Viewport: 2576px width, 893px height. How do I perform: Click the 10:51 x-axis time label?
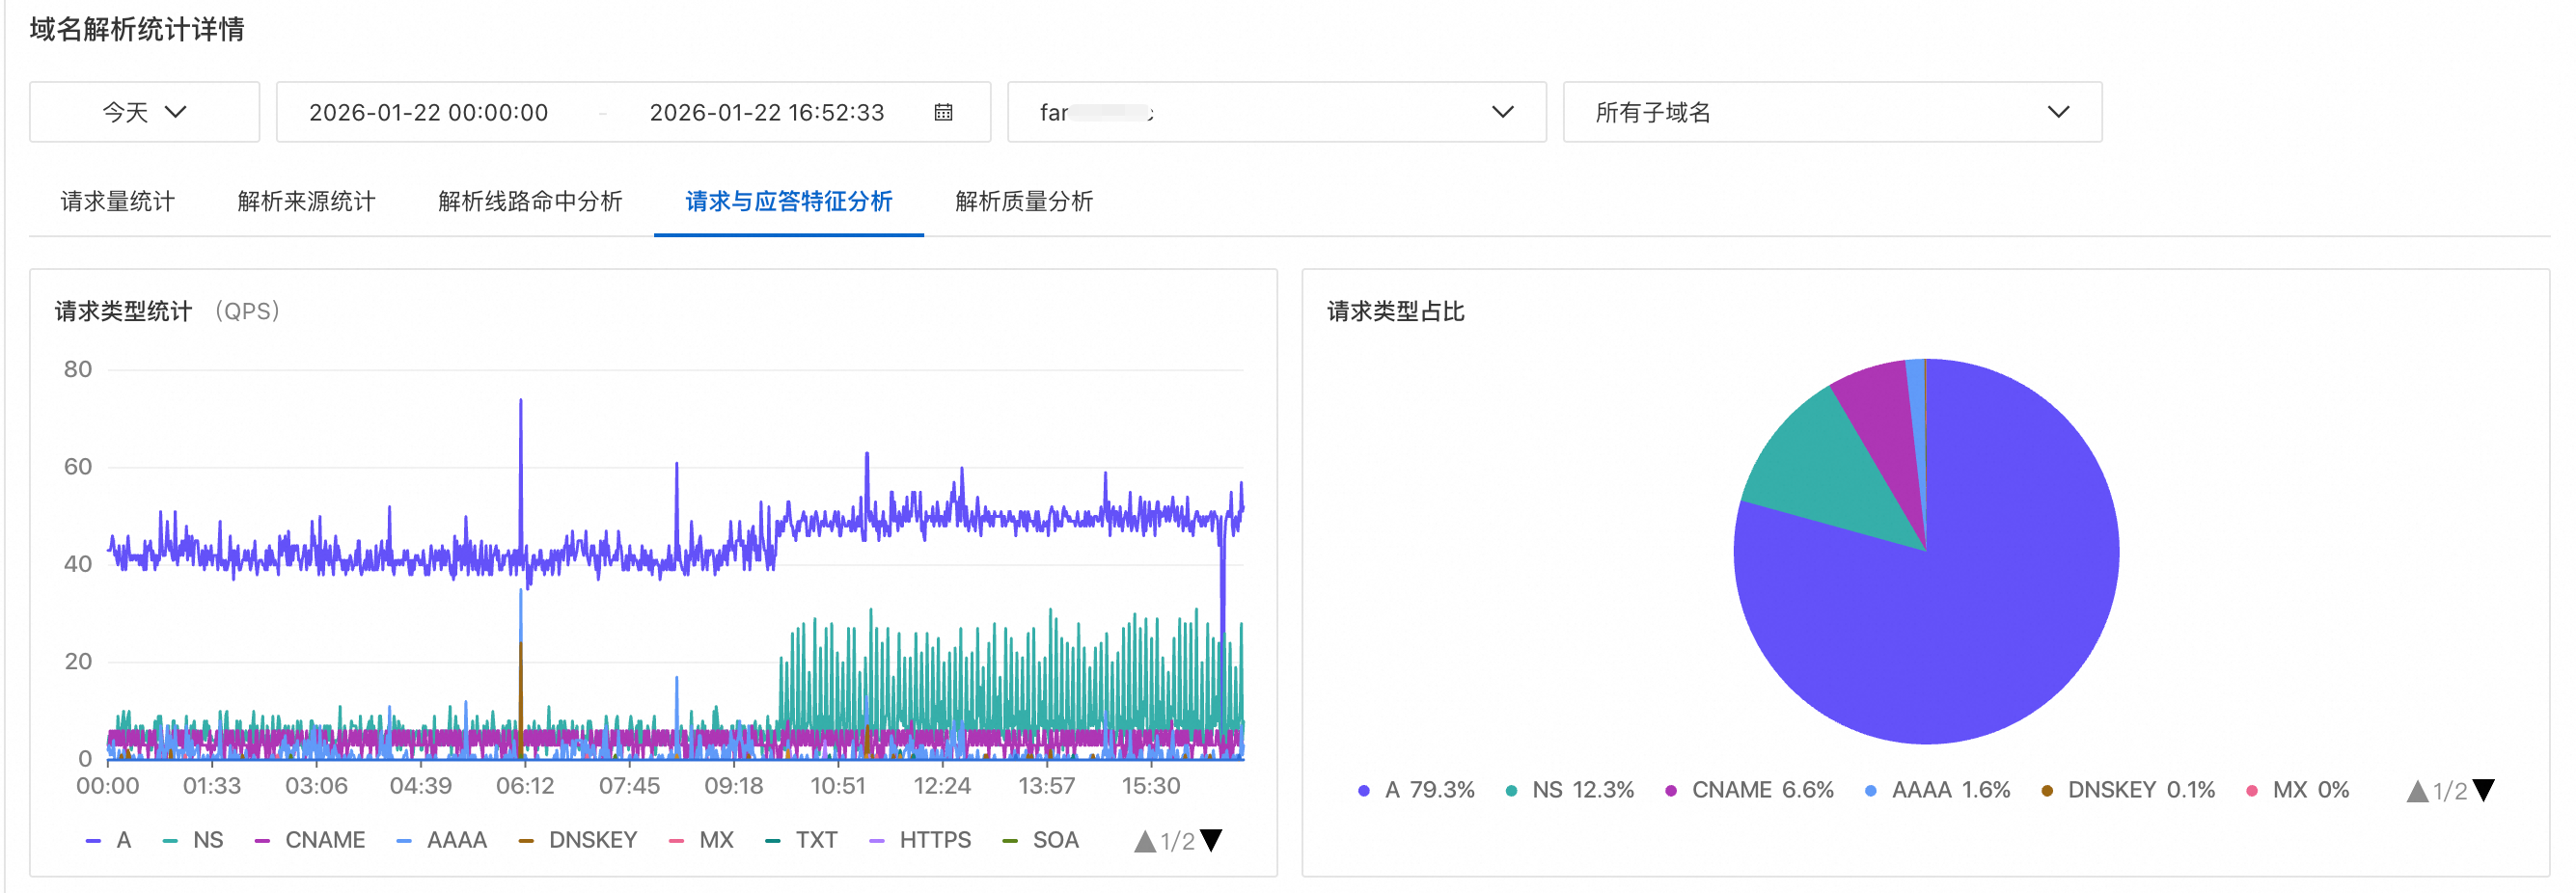[x=837, y=786]
